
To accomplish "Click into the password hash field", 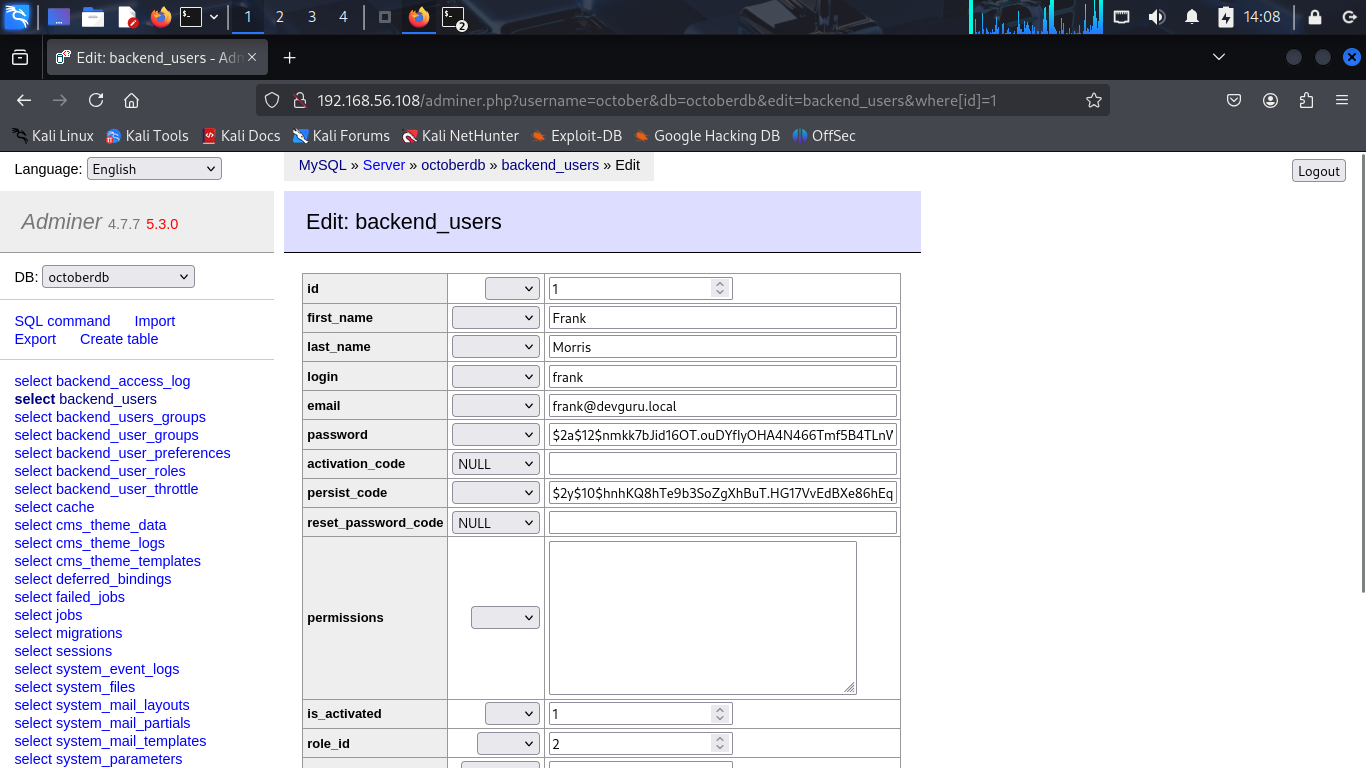I will 722,435.
